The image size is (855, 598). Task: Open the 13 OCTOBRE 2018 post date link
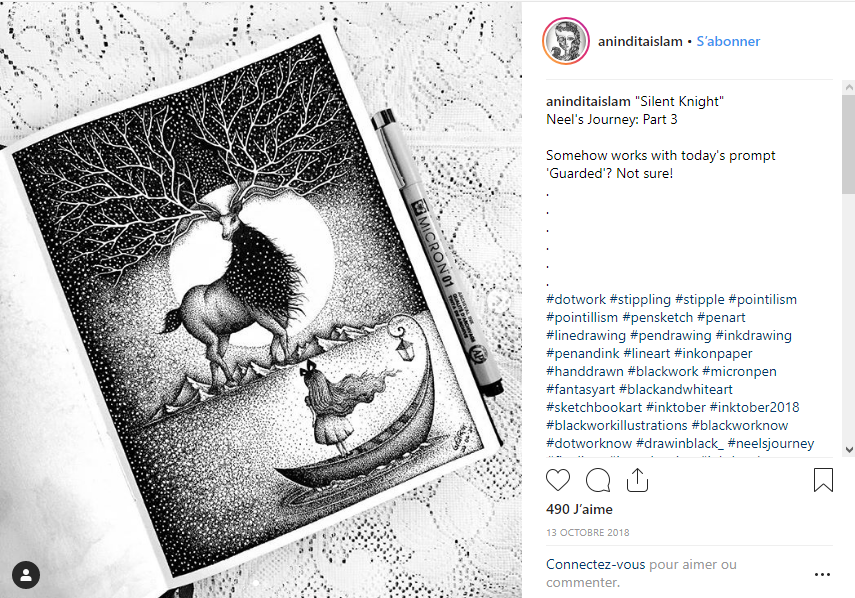[x=588, y=533]
